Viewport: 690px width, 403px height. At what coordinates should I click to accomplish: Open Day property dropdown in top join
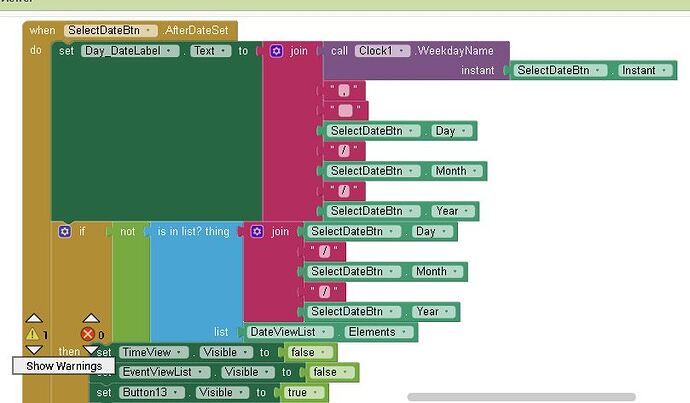452,131
